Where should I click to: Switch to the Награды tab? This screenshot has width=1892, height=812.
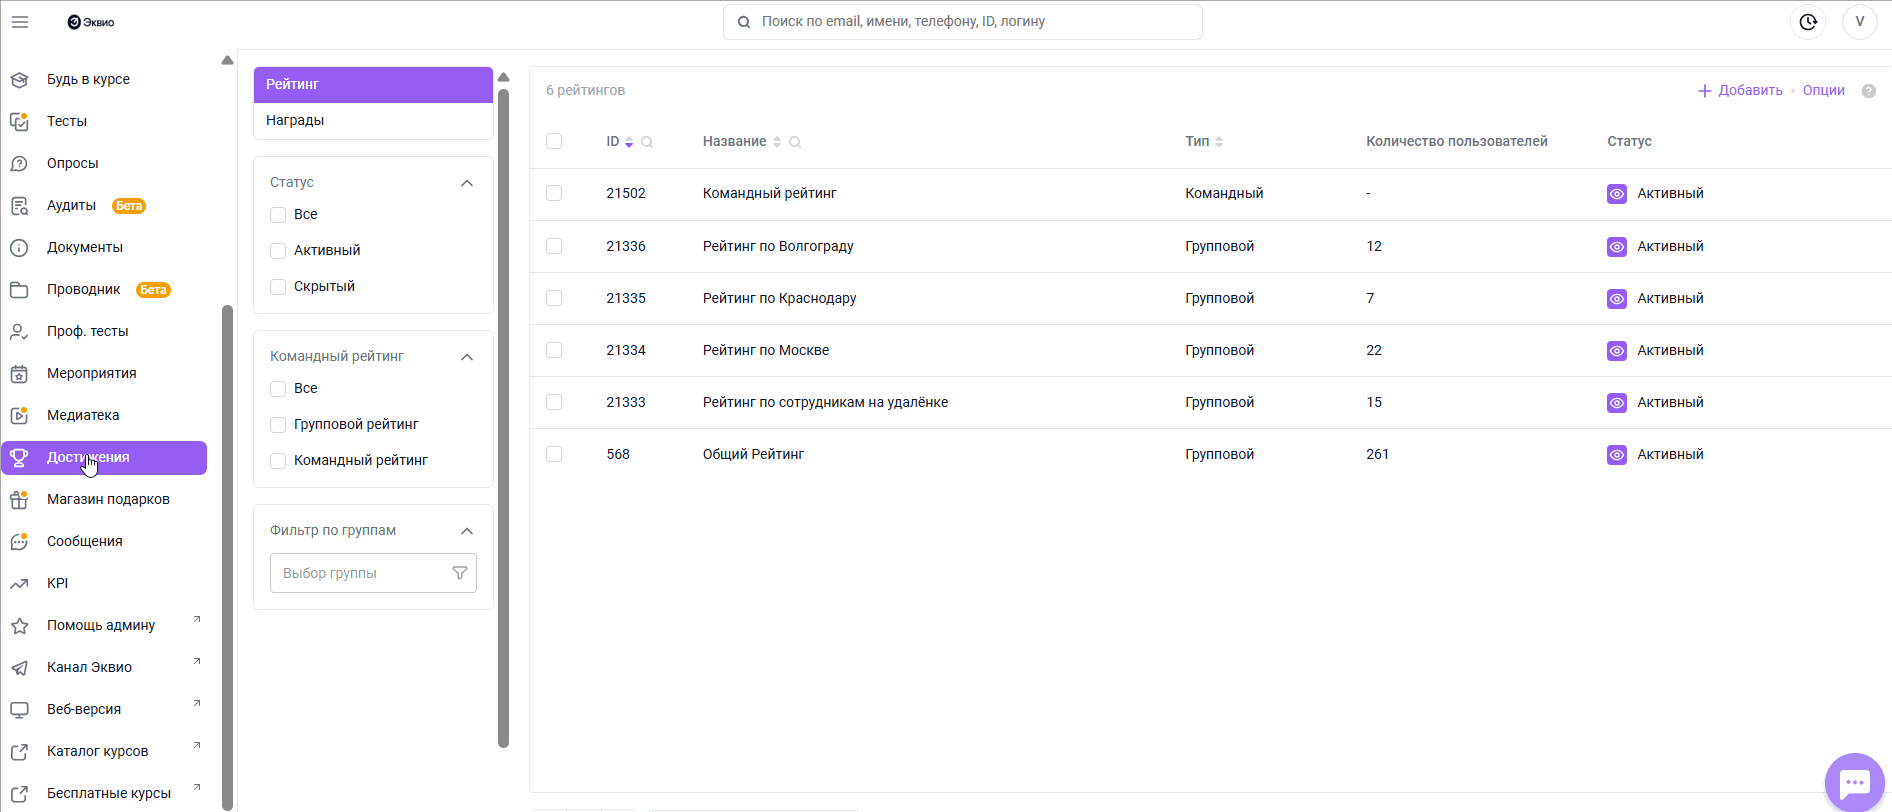tap(295, 120)
